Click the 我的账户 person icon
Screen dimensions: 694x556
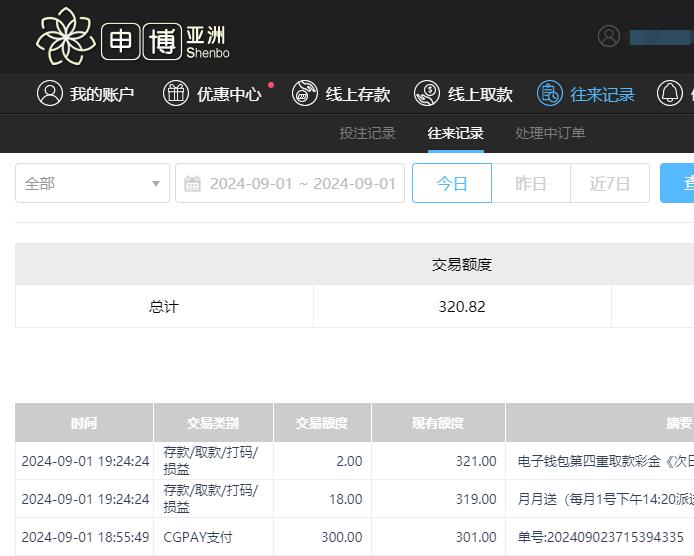click(49, 94)
